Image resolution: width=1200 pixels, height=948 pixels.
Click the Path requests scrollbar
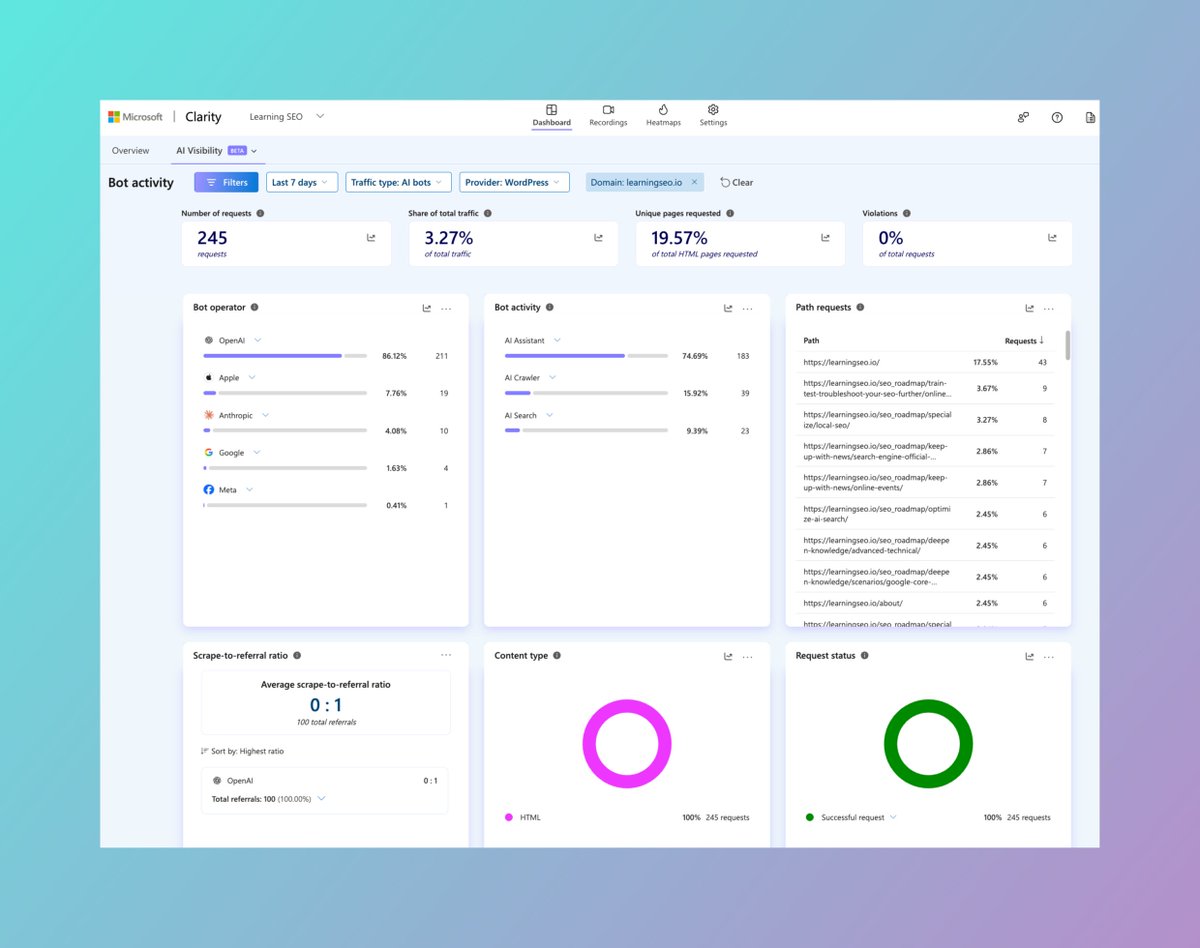coord(1067,345)
